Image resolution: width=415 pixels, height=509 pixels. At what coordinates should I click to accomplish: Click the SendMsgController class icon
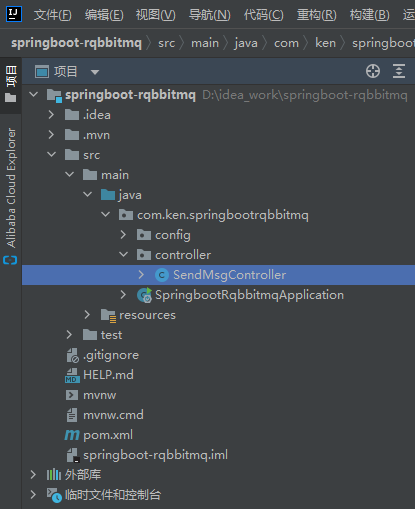pos(162,275)
